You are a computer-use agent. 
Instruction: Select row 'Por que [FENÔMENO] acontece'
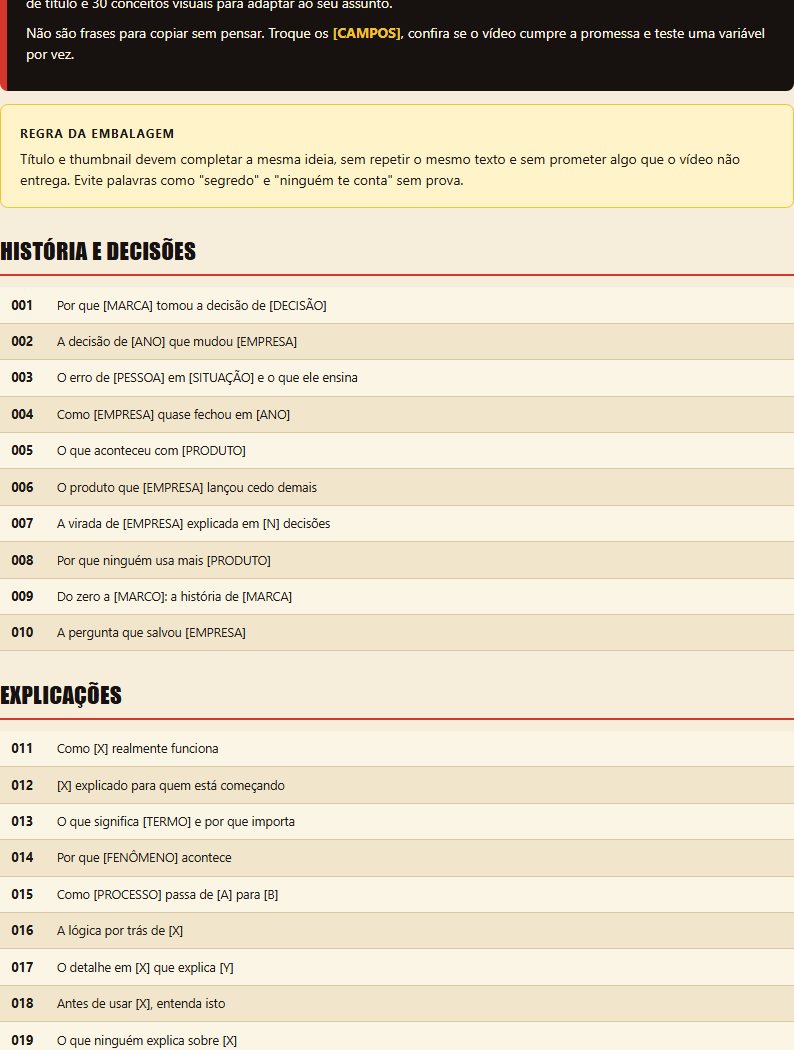pos(397,858)
